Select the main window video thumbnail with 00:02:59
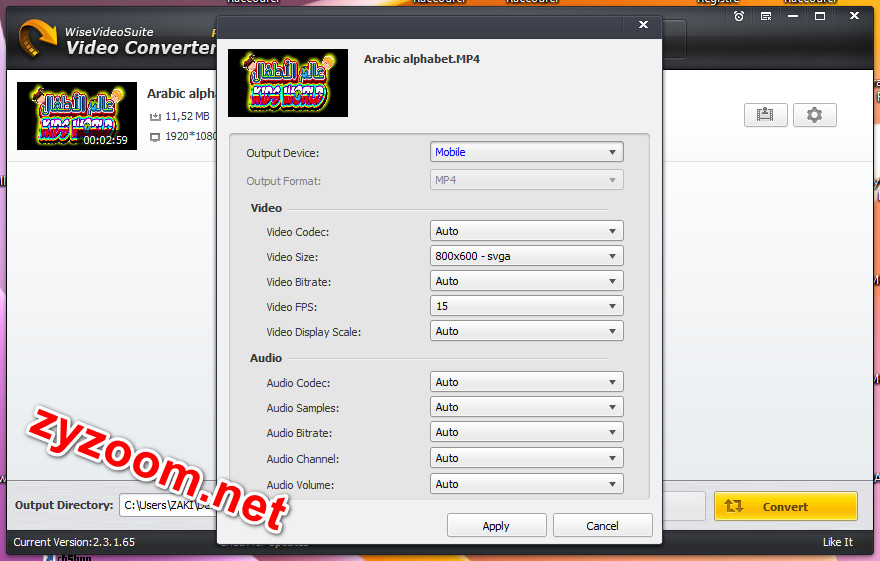 point(77,116)
